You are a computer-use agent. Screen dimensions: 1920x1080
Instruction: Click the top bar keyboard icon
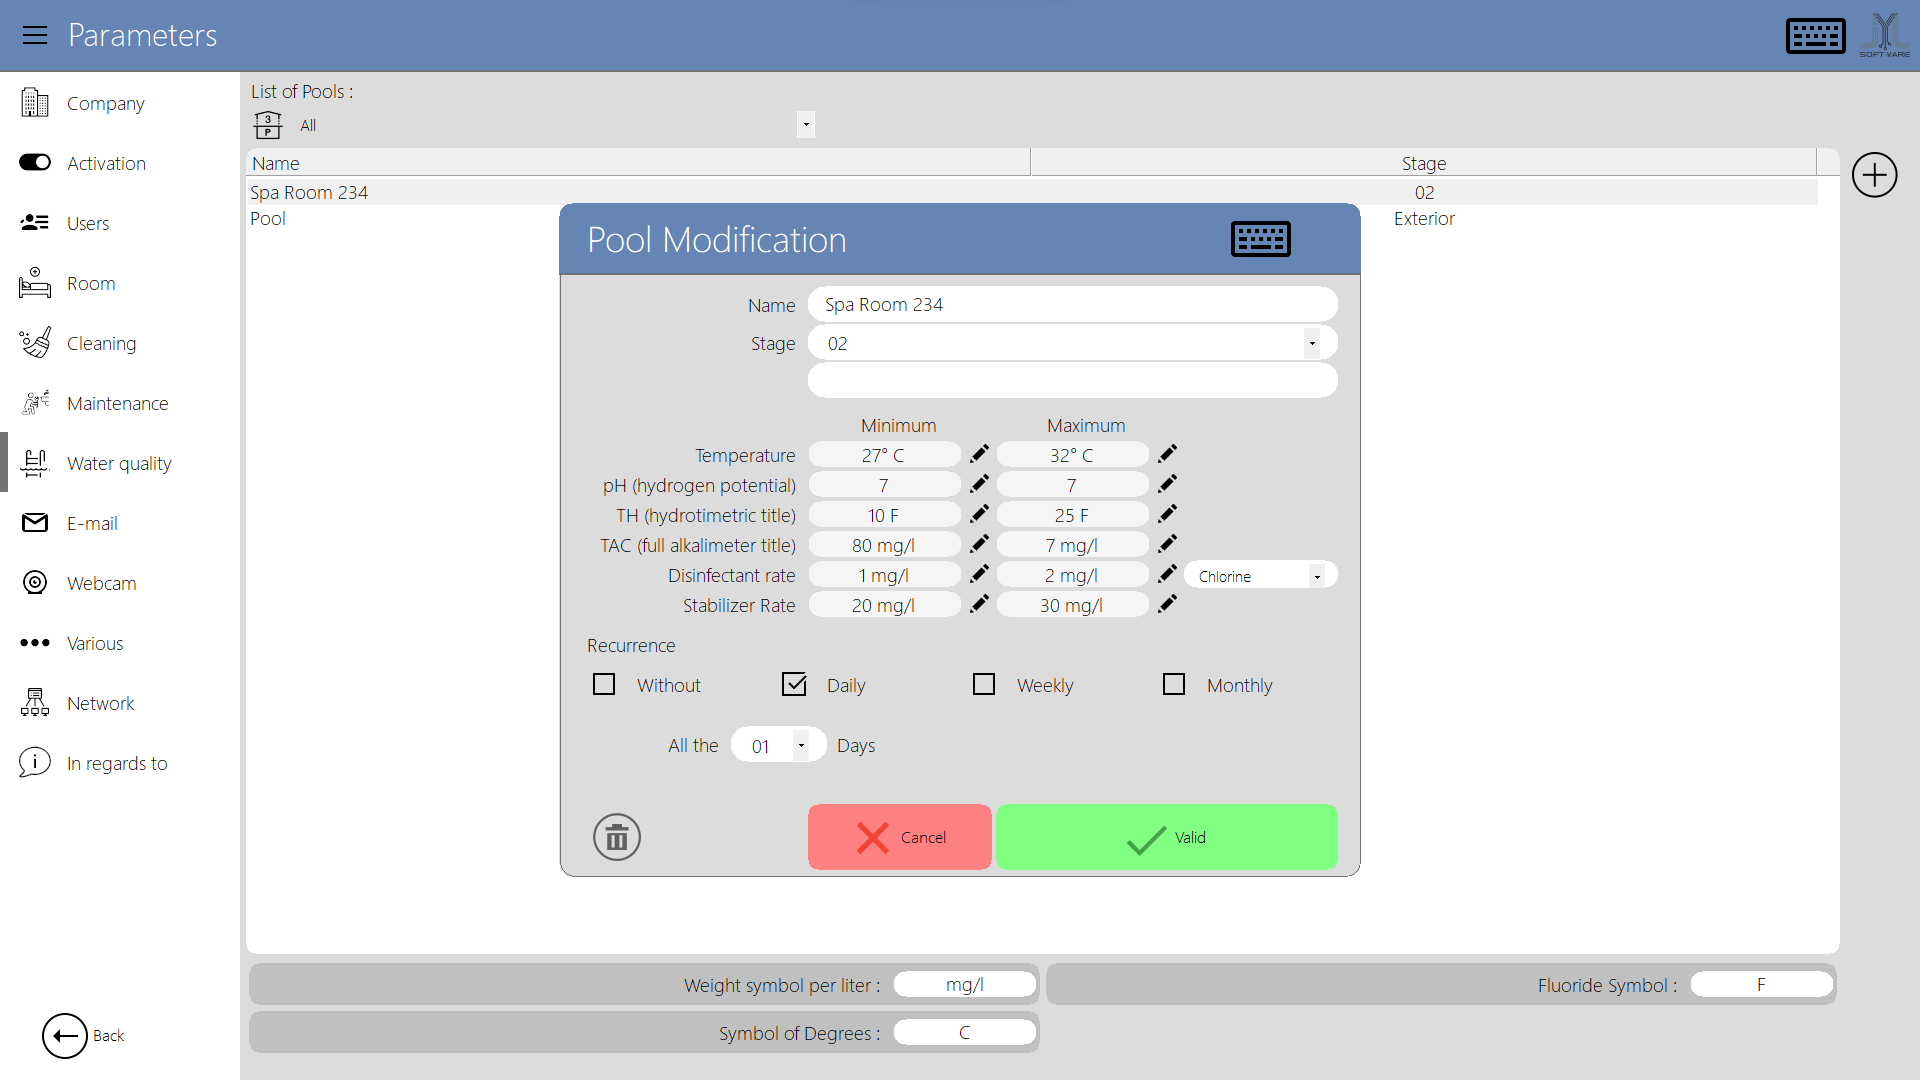[x=1815, y=35]
